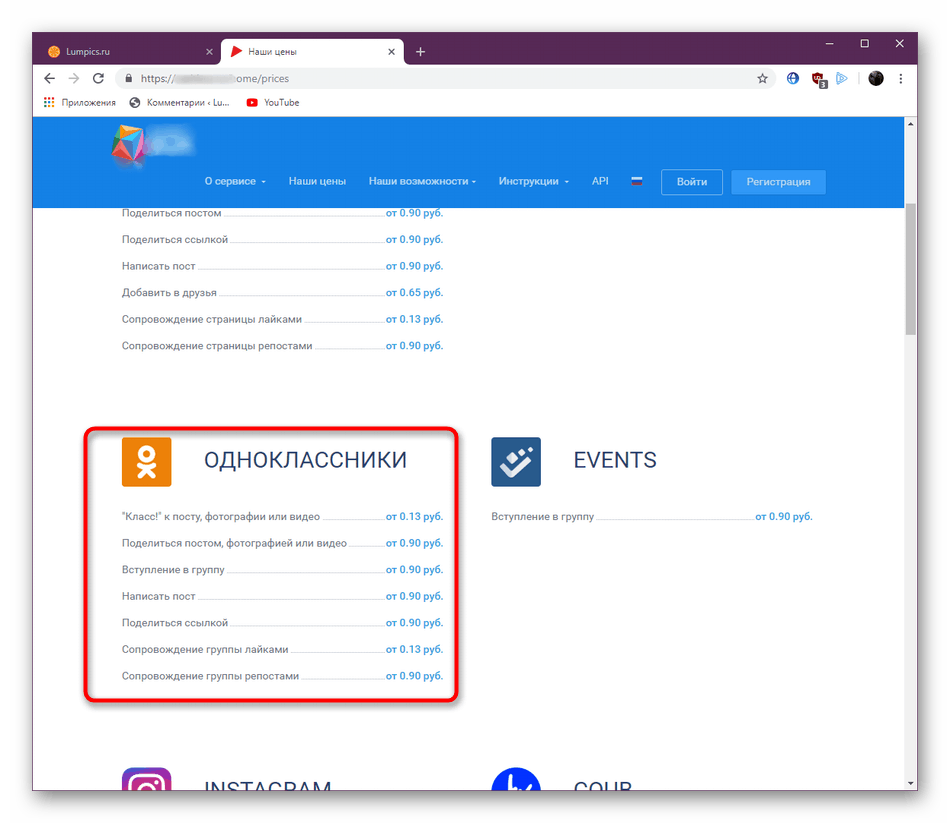Open the Chrome three-dot menu
950x823 pixels.
point(901,78)
